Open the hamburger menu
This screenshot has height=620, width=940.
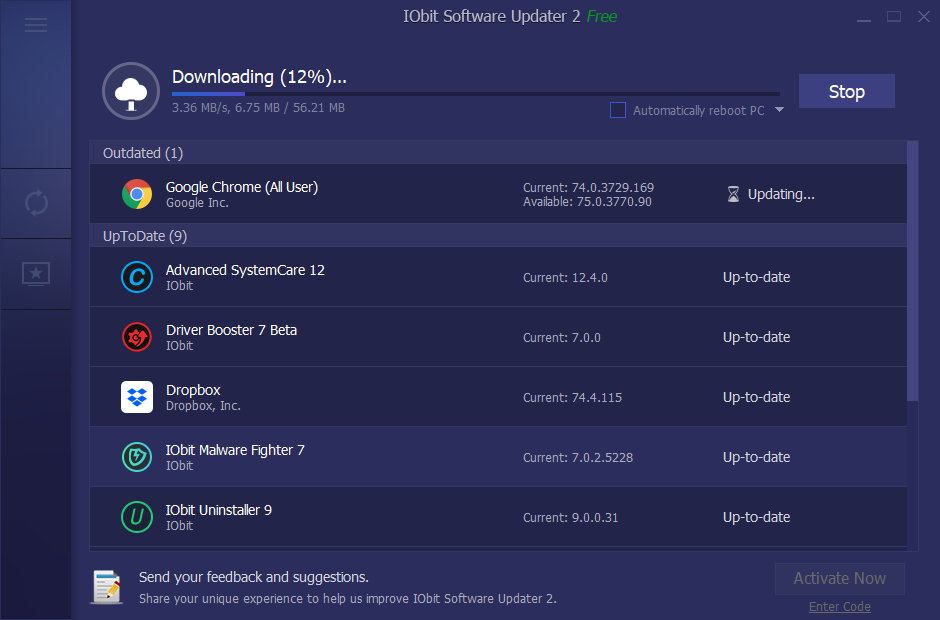click(36, 25)
